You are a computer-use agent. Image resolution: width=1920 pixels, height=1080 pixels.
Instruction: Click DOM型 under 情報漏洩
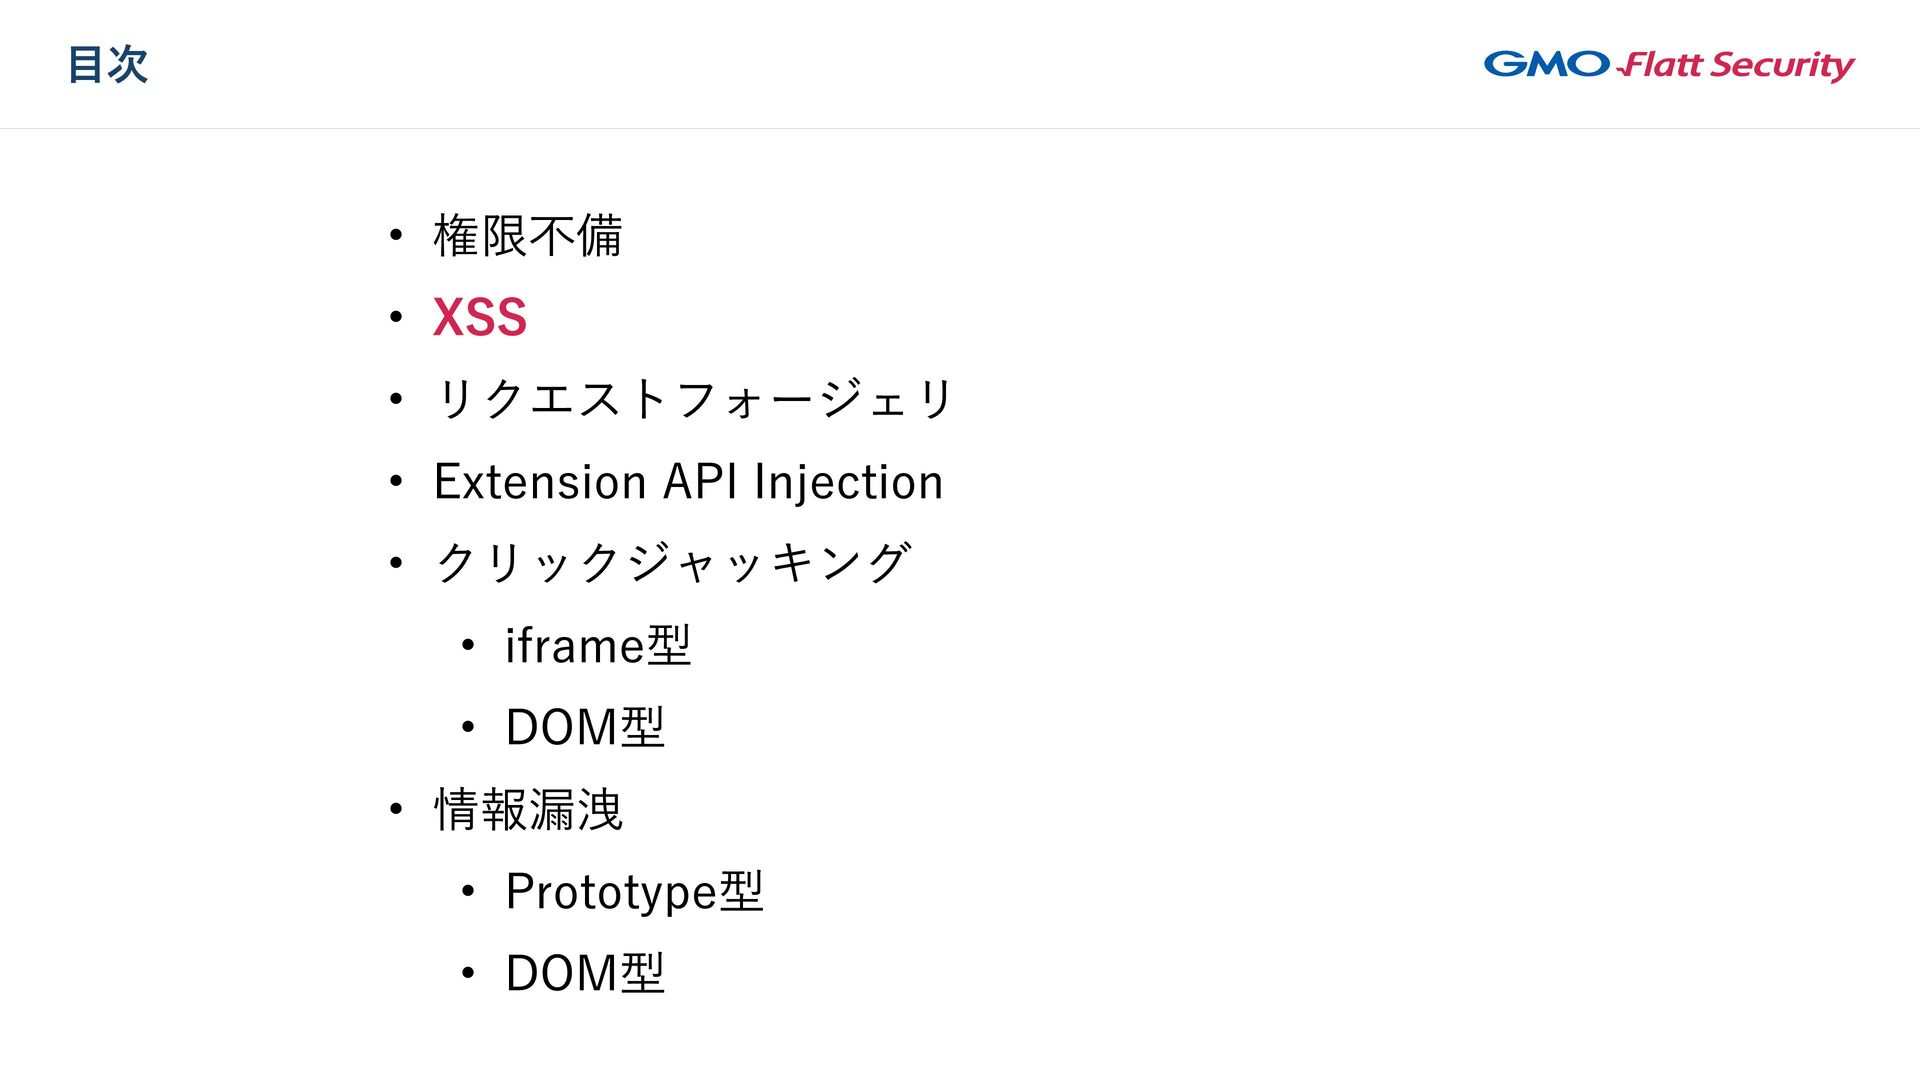coord(585,973)
